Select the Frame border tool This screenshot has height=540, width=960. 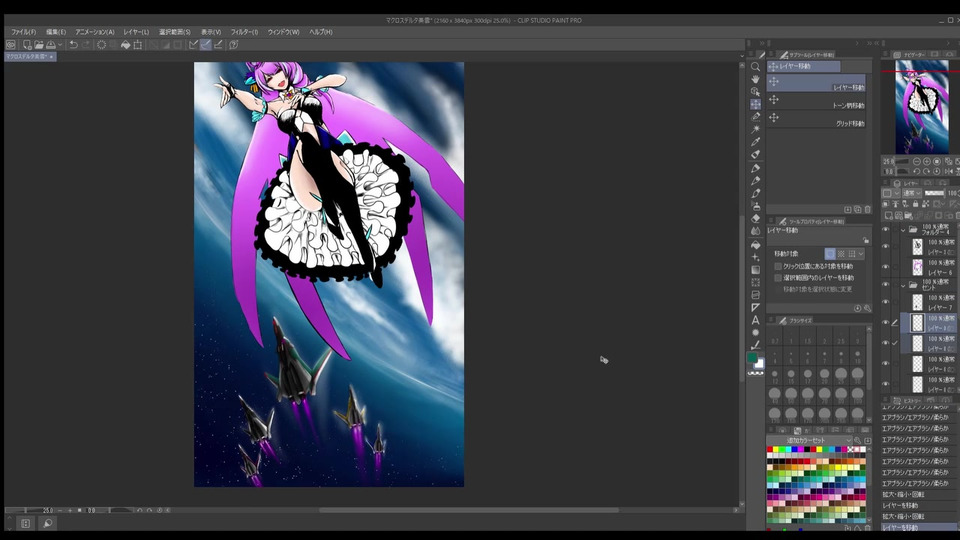tap(756, 295)
